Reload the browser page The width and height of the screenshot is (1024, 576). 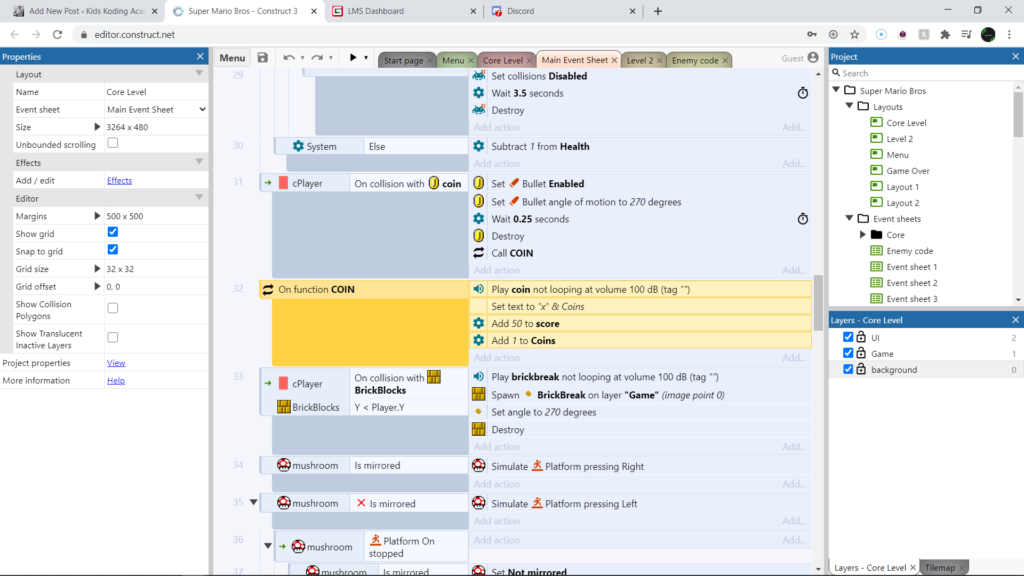click(x=57, y=35)
